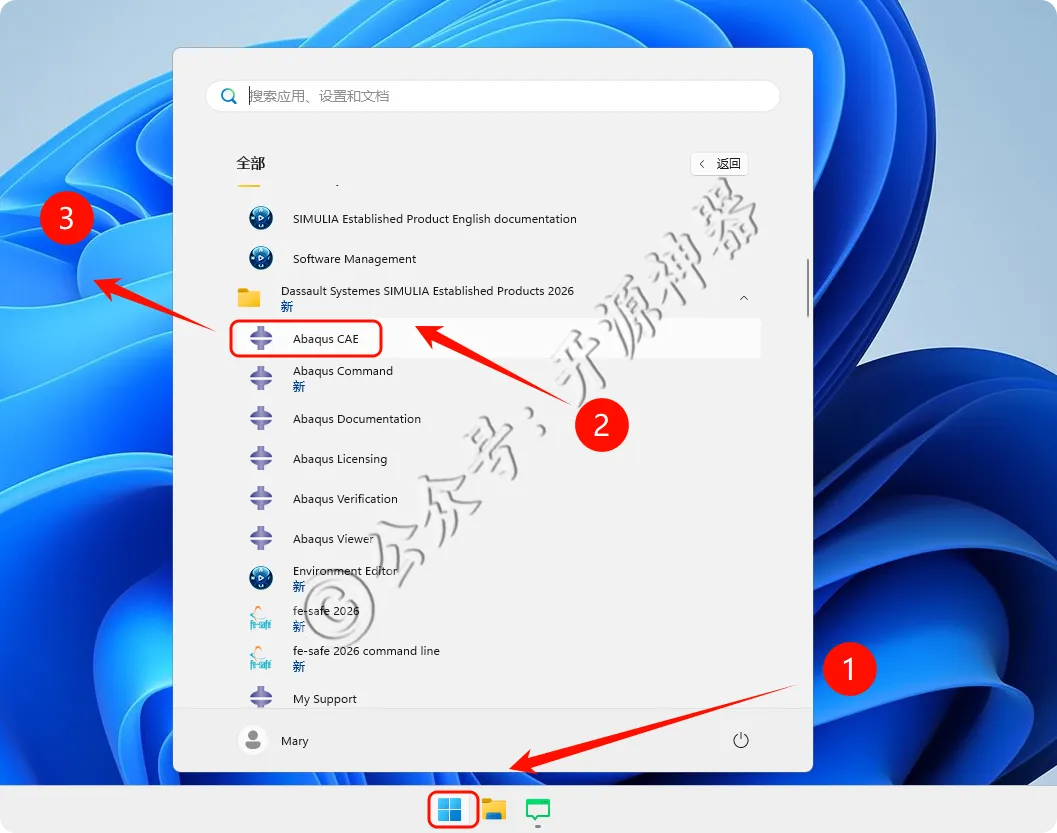Select the "Abaqus CAE" label

[x=326, y=339]
